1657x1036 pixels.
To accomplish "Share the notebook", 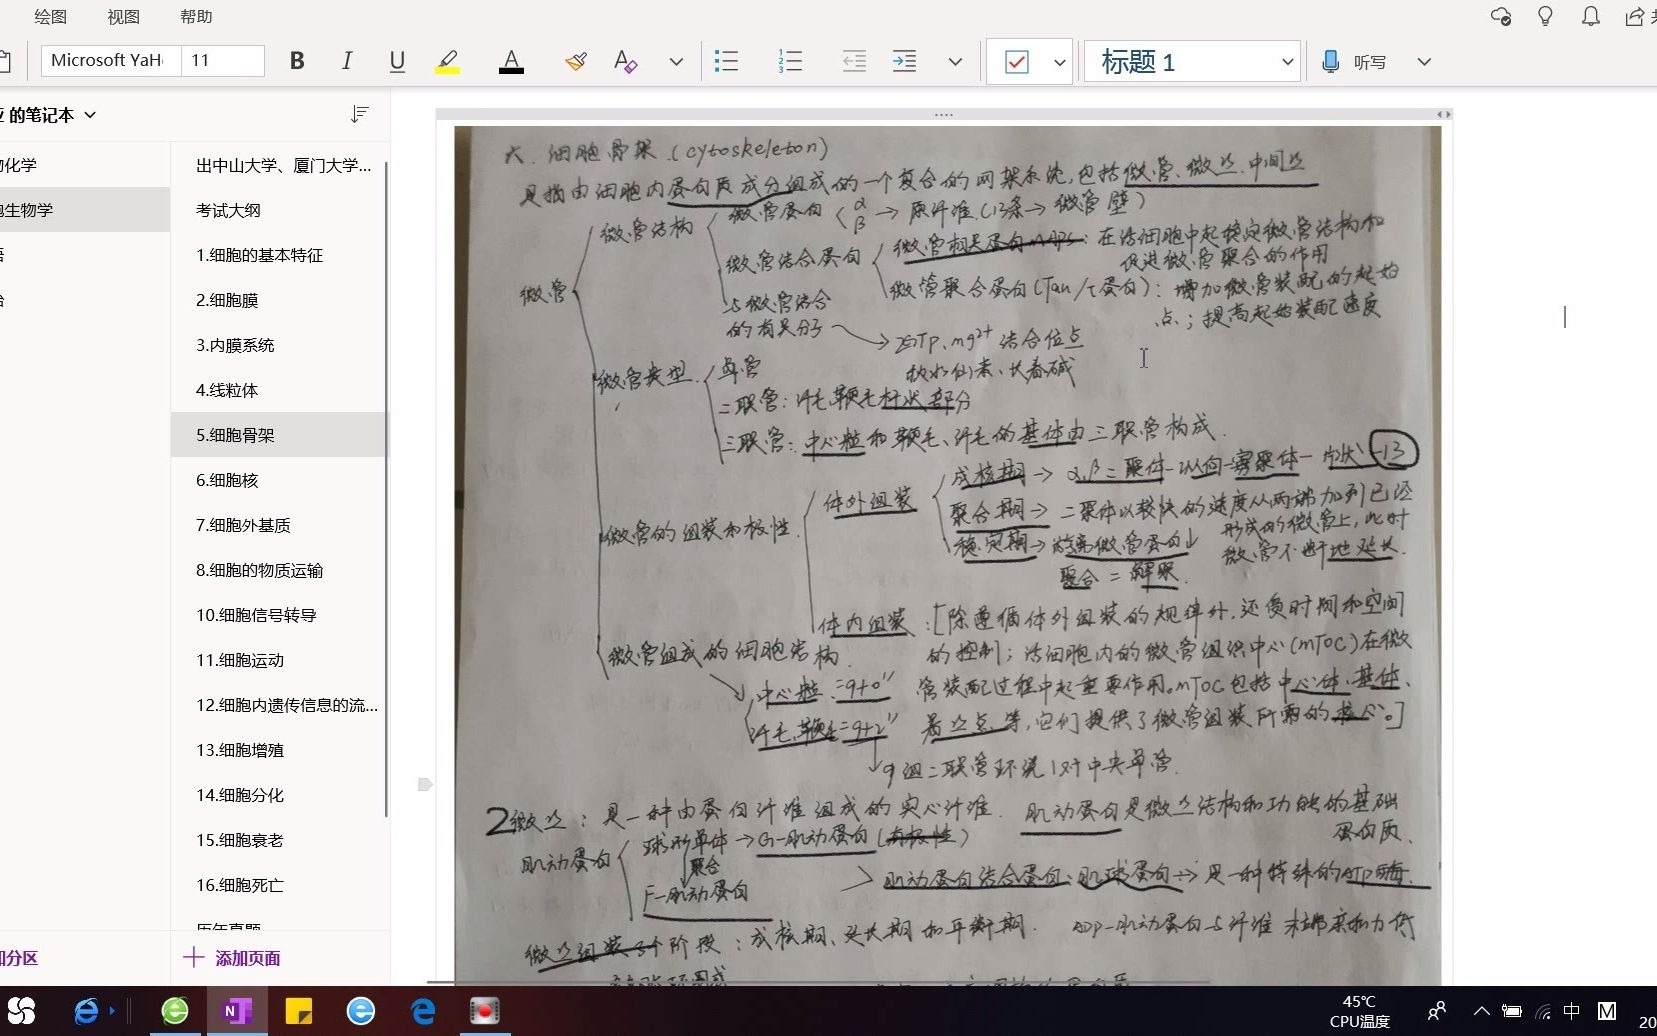I will tap(1636, 16).
